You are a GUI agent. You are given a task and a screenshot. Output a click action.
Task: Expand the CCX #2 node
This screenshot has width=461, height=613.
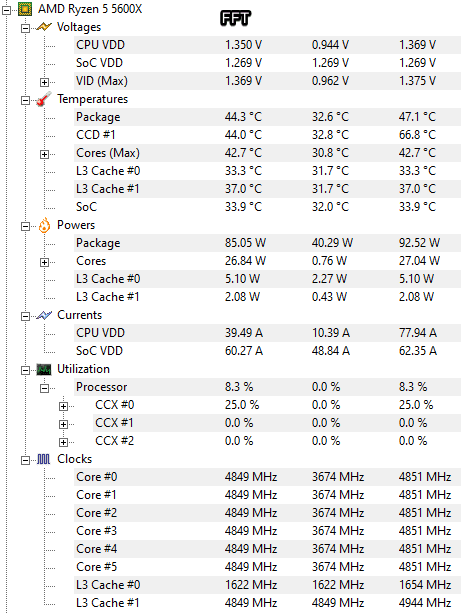[63, 442]
